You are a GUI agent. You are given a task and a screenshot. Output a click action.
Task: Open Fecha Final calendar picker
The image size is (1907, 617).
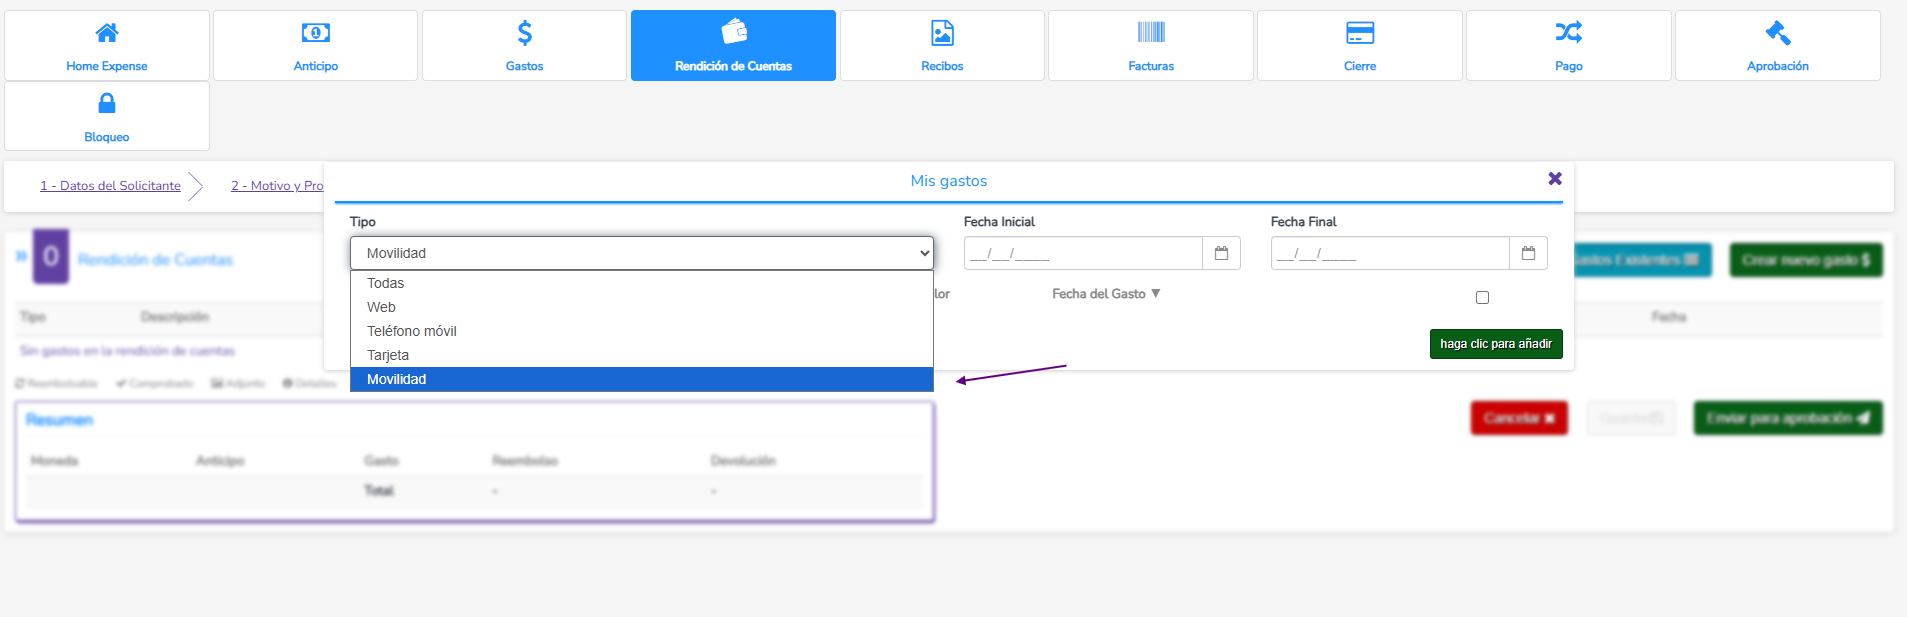coord(1528,254)
